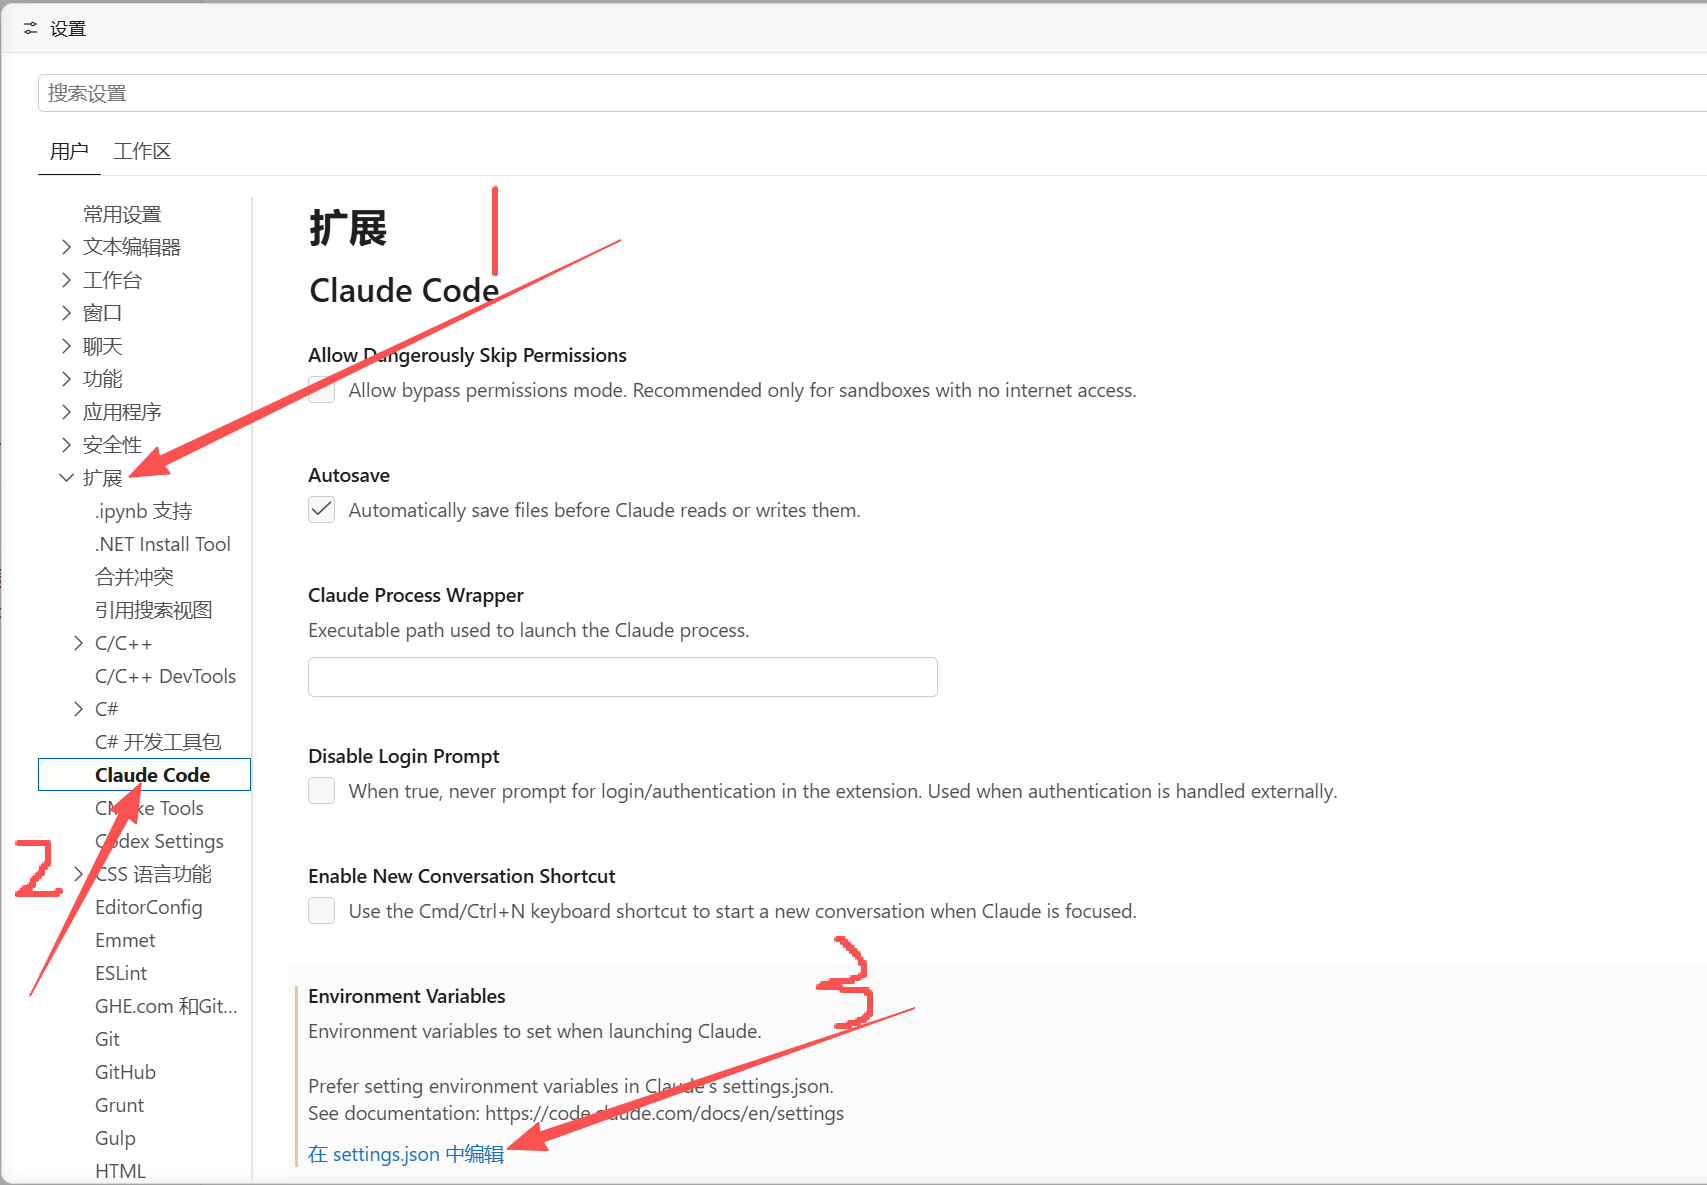Click the Claude Process Wrapper title
Image resolution: width=1707 pixels, height=1185 pixels.
tap(416, 595)
